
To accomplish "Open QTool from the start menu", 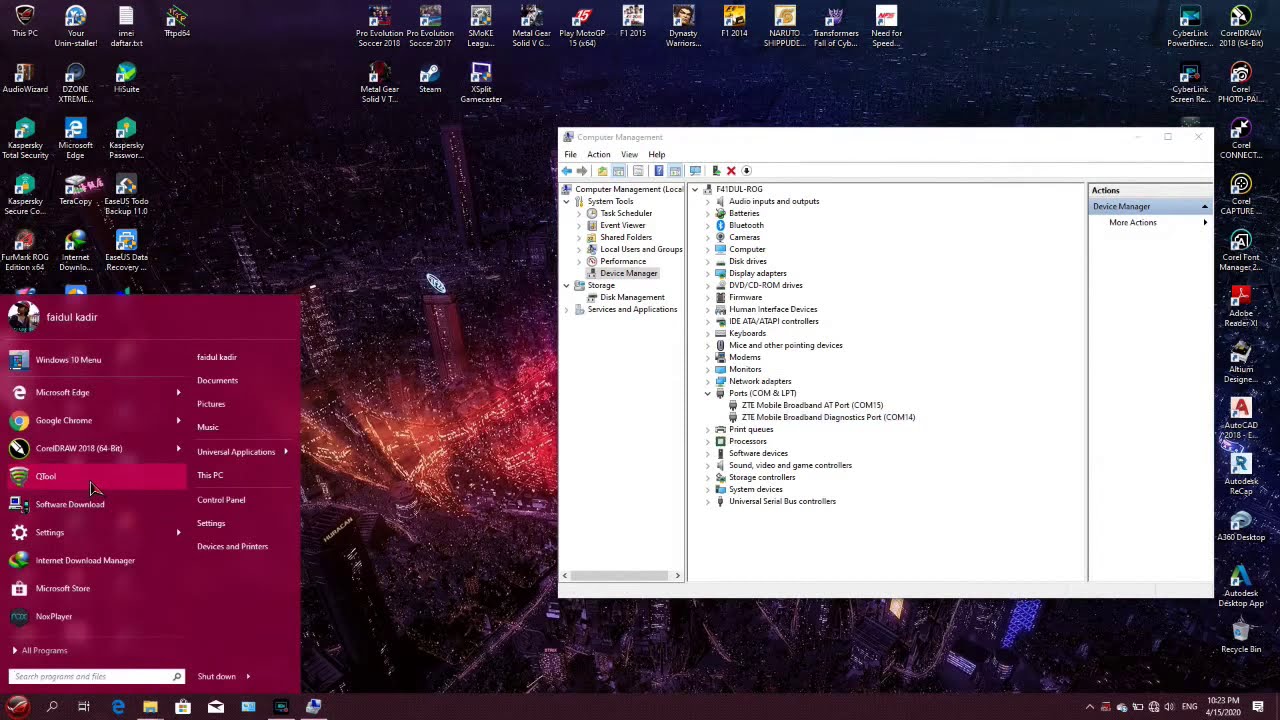I will coord(96,476).
